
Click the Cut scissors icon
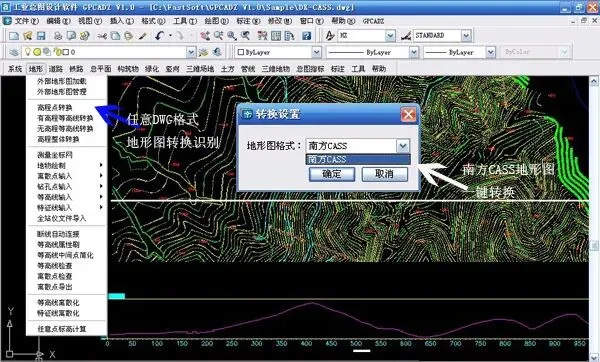tap(102, 36)
